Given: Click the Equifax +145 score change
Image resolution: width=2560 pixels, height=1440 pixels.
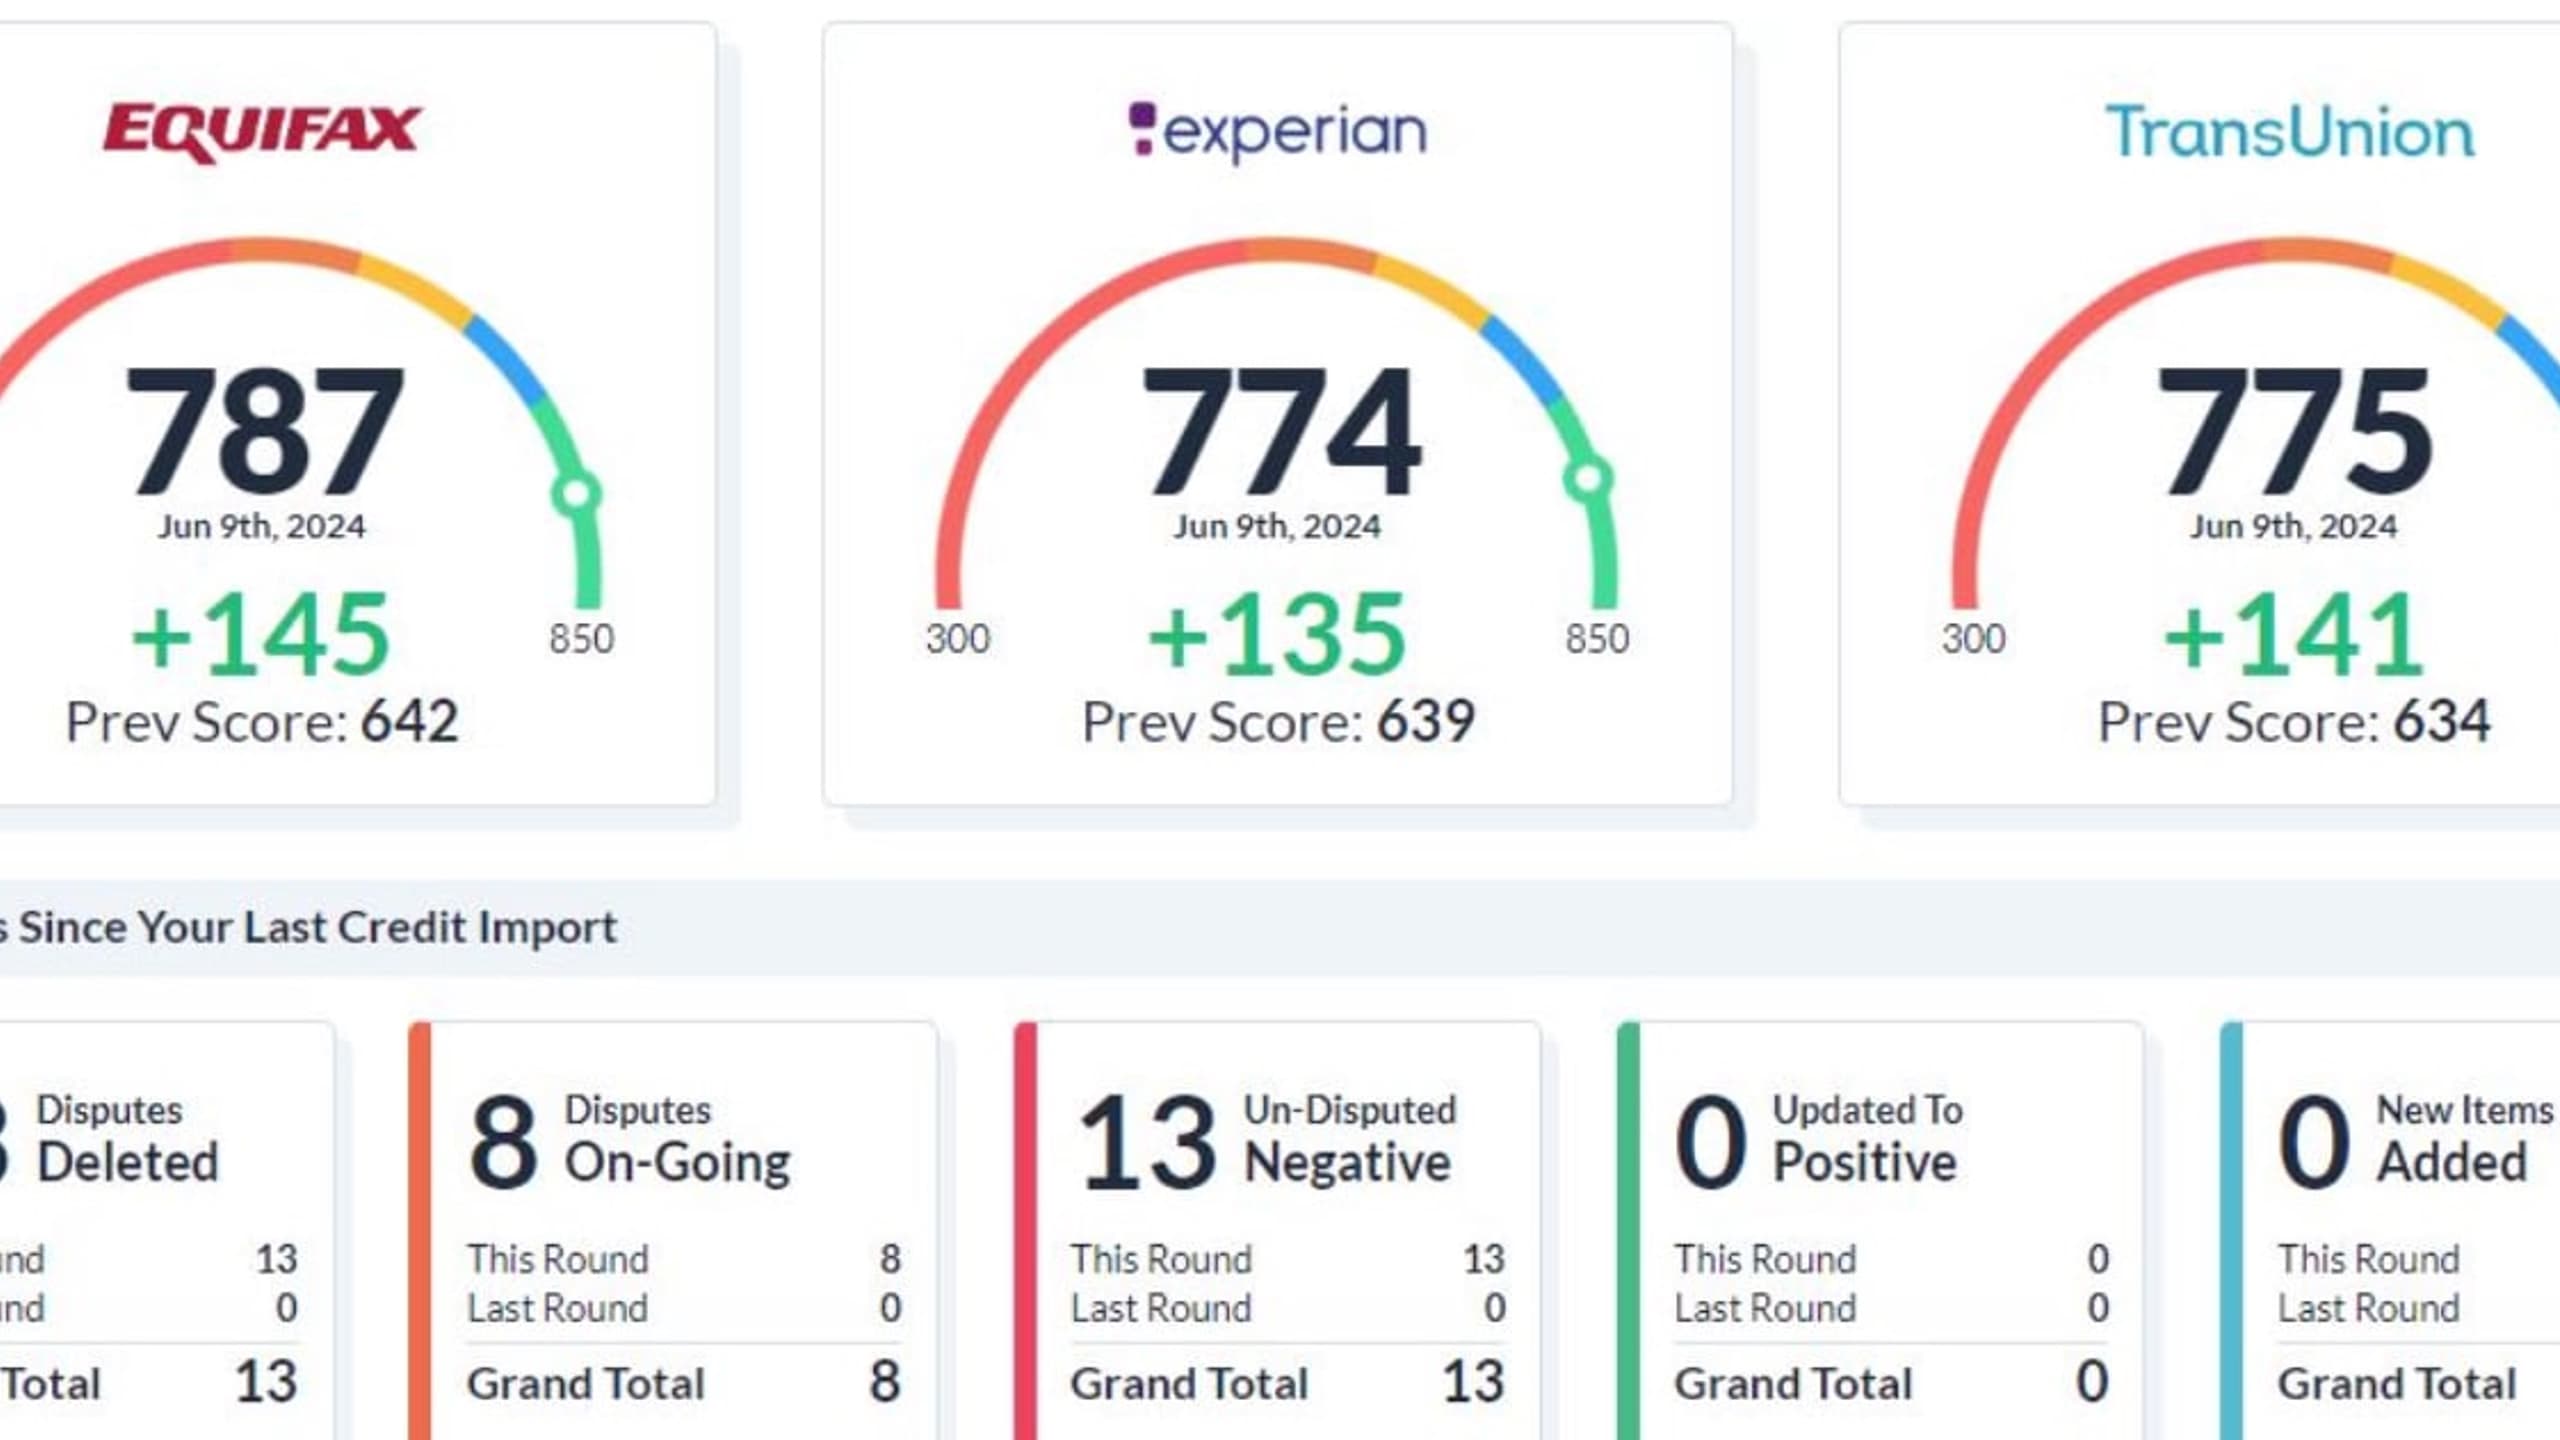Looking at the screenshot, I should [x=260, y=634].
